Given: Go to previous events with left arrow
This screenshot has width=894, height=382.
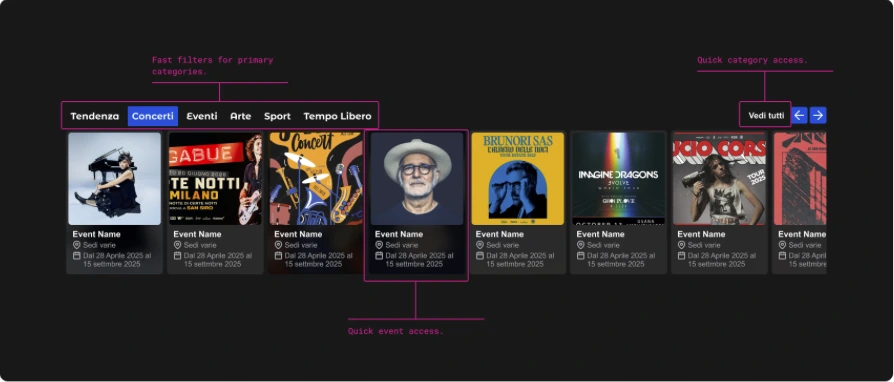Looking at the screenshot, I should (x=799, y=115).
